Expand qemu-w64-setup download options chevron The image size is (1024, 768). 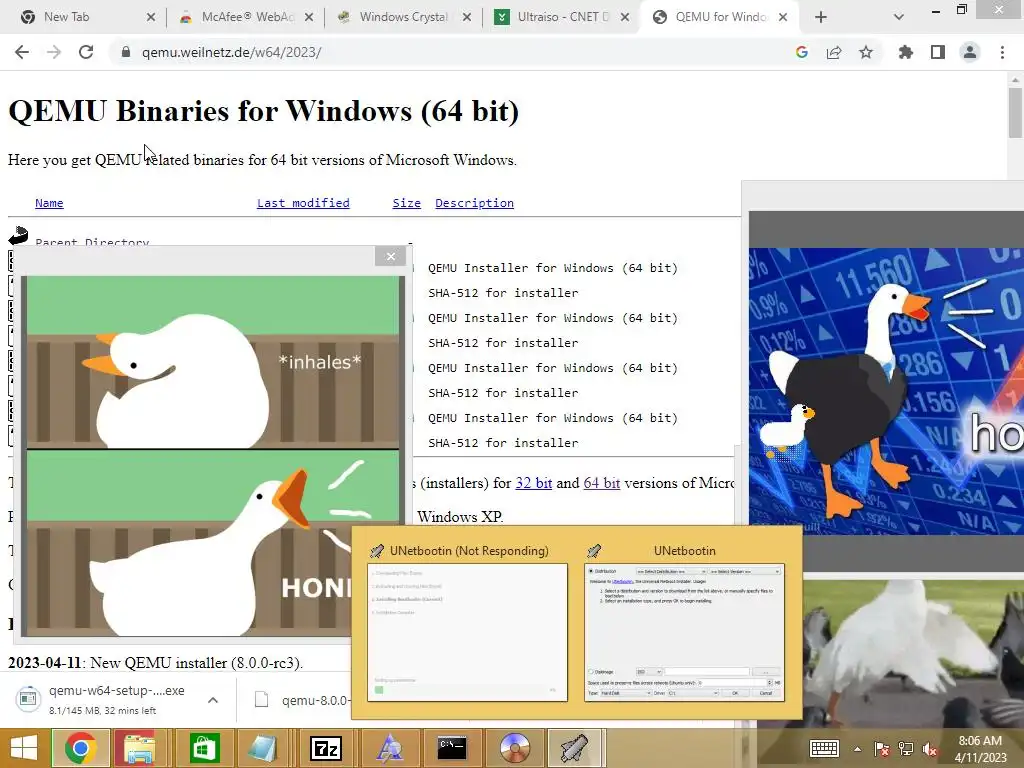click(213, 700)
